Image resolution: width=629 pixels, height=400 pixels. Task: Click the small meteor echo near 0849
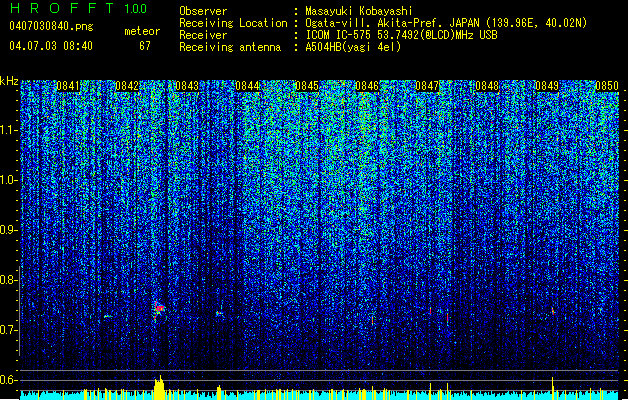click(552, 311)
